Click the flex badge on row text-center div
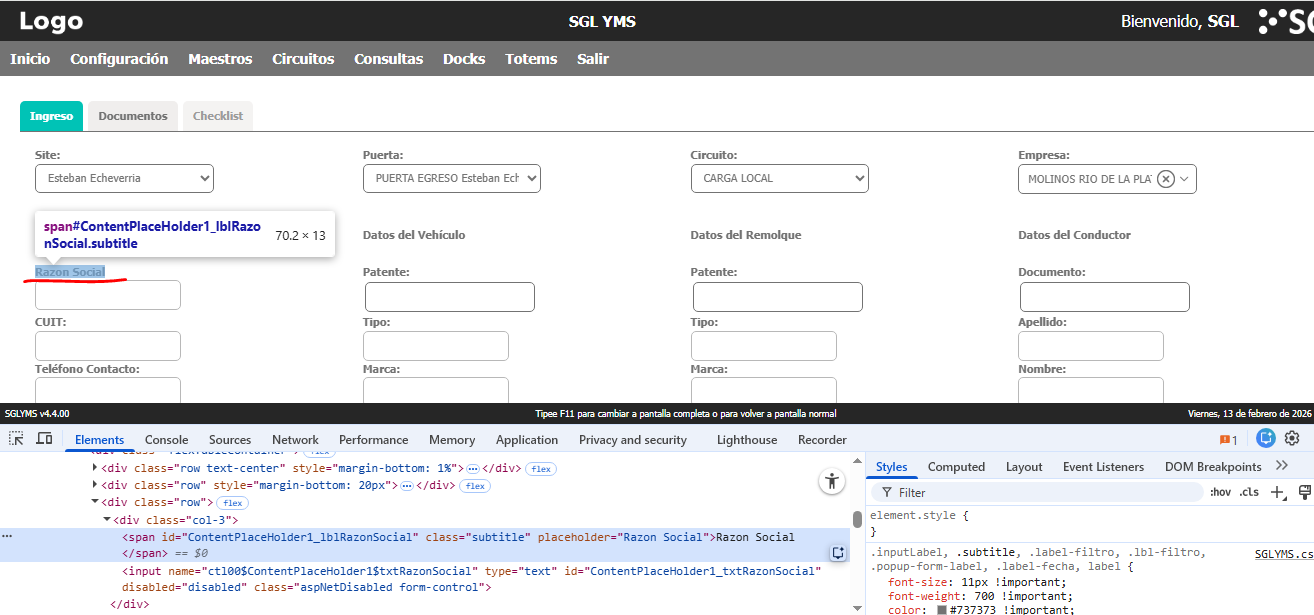The height and width of the screenshot is (615, 1314). [x=541, y=469]
